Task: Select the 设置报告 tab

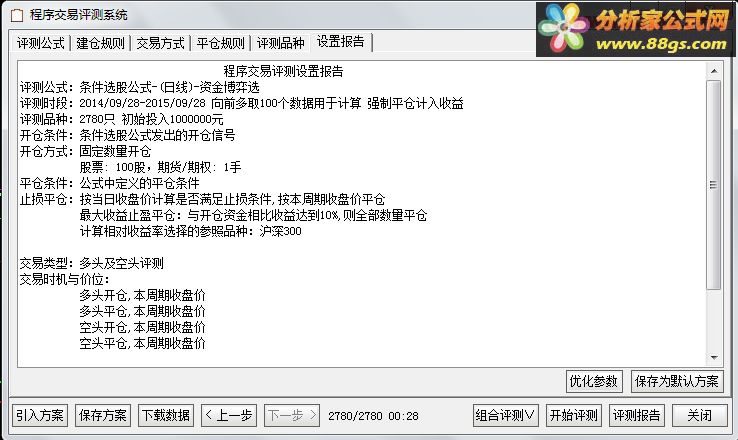Action: coord(341,42)
